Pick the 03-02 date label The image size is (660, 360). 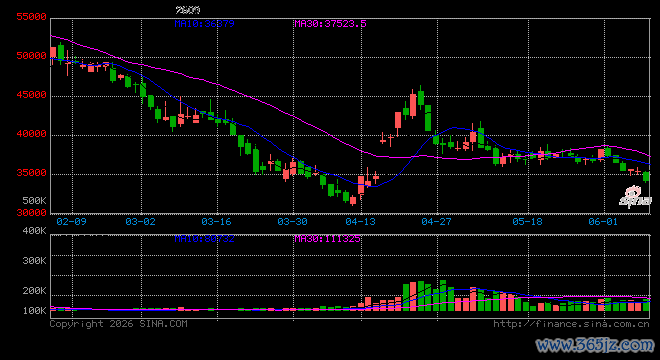140,221
